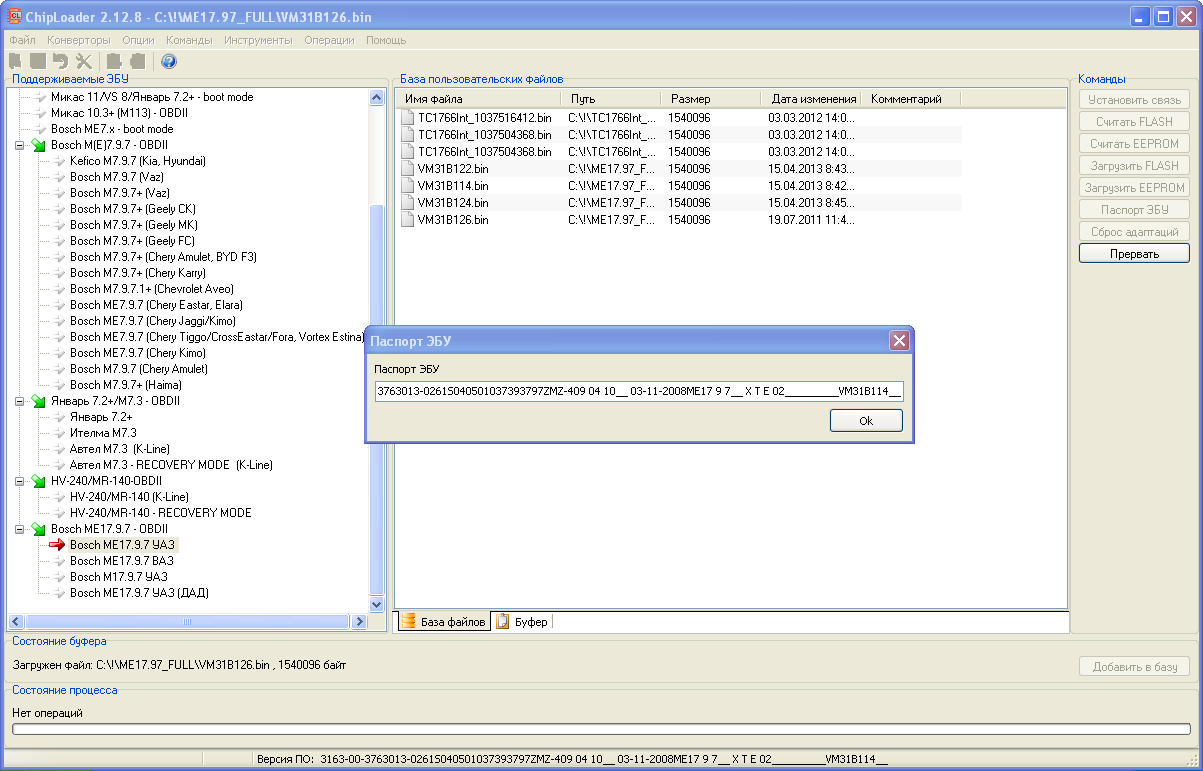Image resolution: width=1203 pixels, height=771 pixels.
Task: Click the red arrow icon beside Bosch ME17.9.7 УАЗ
Action: point(57,545)
